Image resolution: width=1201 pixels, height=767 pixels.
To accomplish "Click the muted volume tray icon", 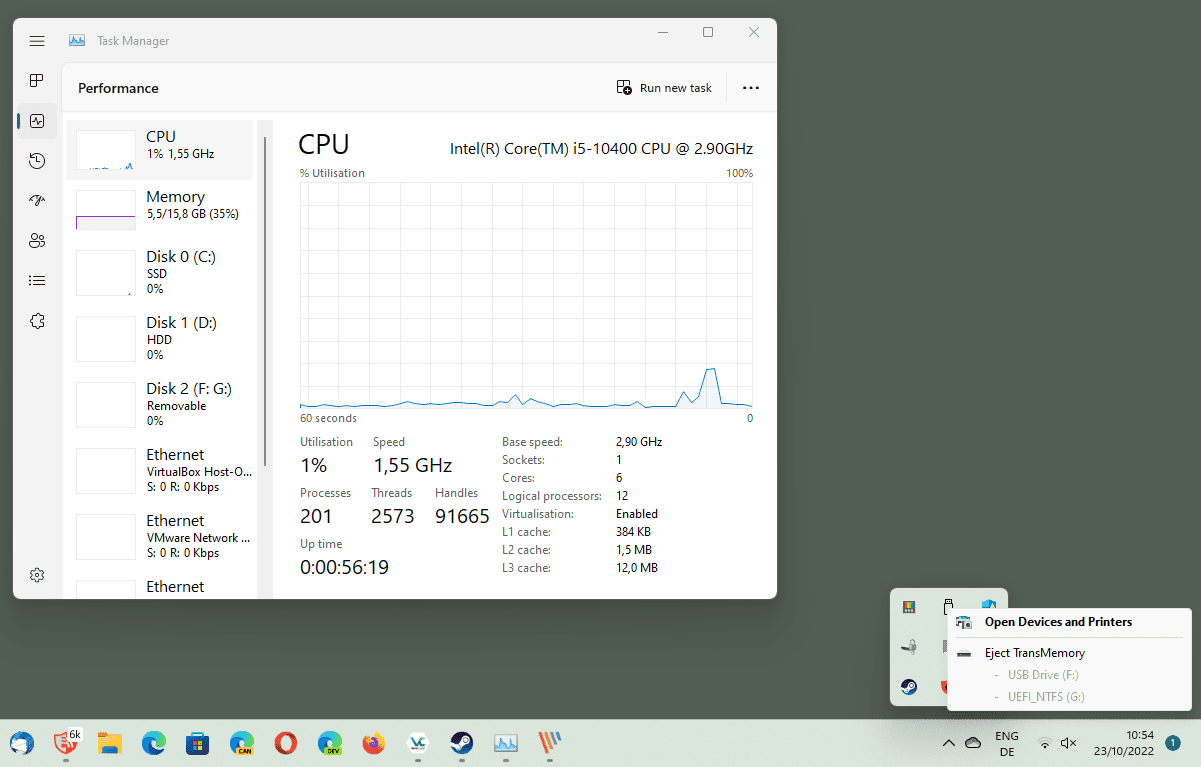I will click(1068, 742).
